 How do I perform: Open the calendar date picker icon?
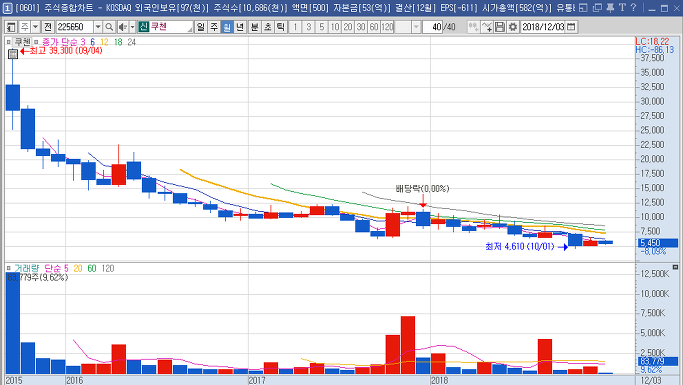[x=571, y=27]
